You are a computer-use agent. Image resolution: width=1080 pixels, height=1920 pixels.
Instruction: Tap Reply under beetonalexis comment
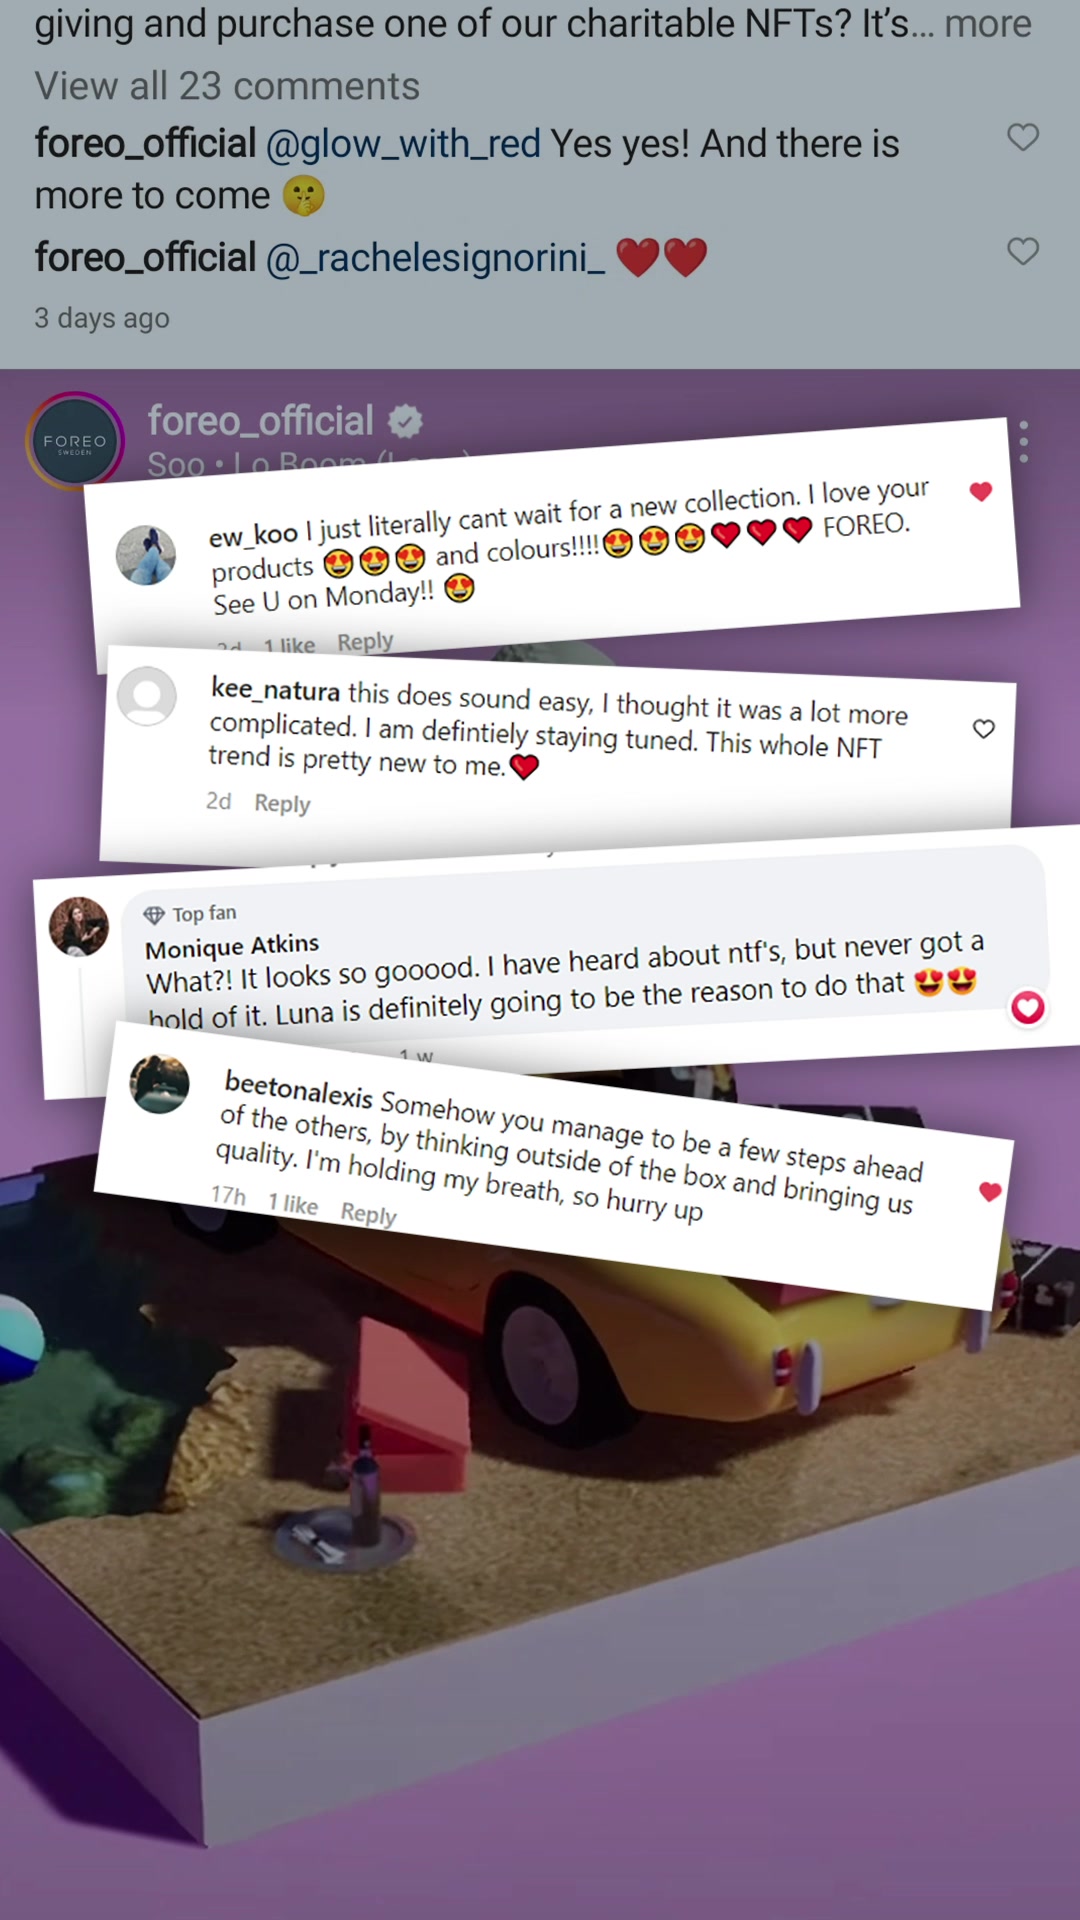(x=369, y=1213)
